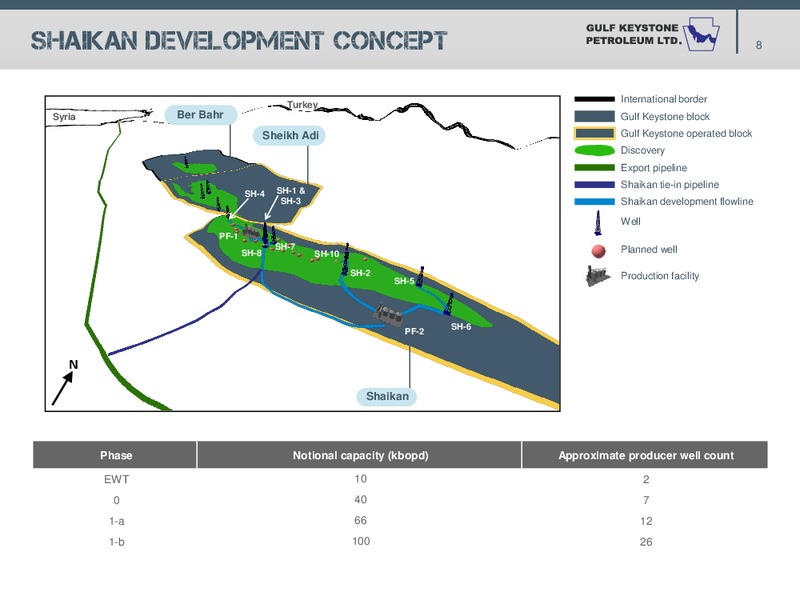This screenshot has width=800, height=600.
Task: Click the Shaikan development flowline legend swatch
Action: (x=594, y=202)
